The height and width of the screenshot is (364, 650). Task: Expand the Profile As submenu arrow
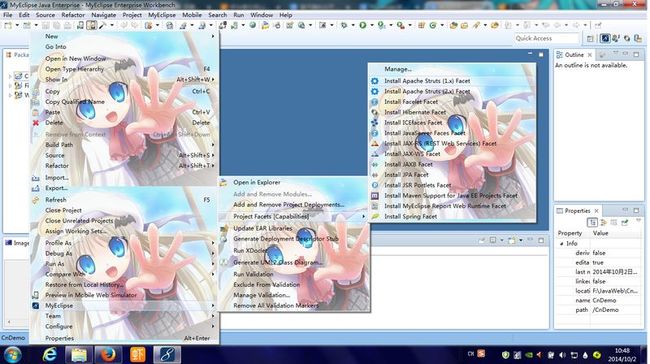[213, 243]
